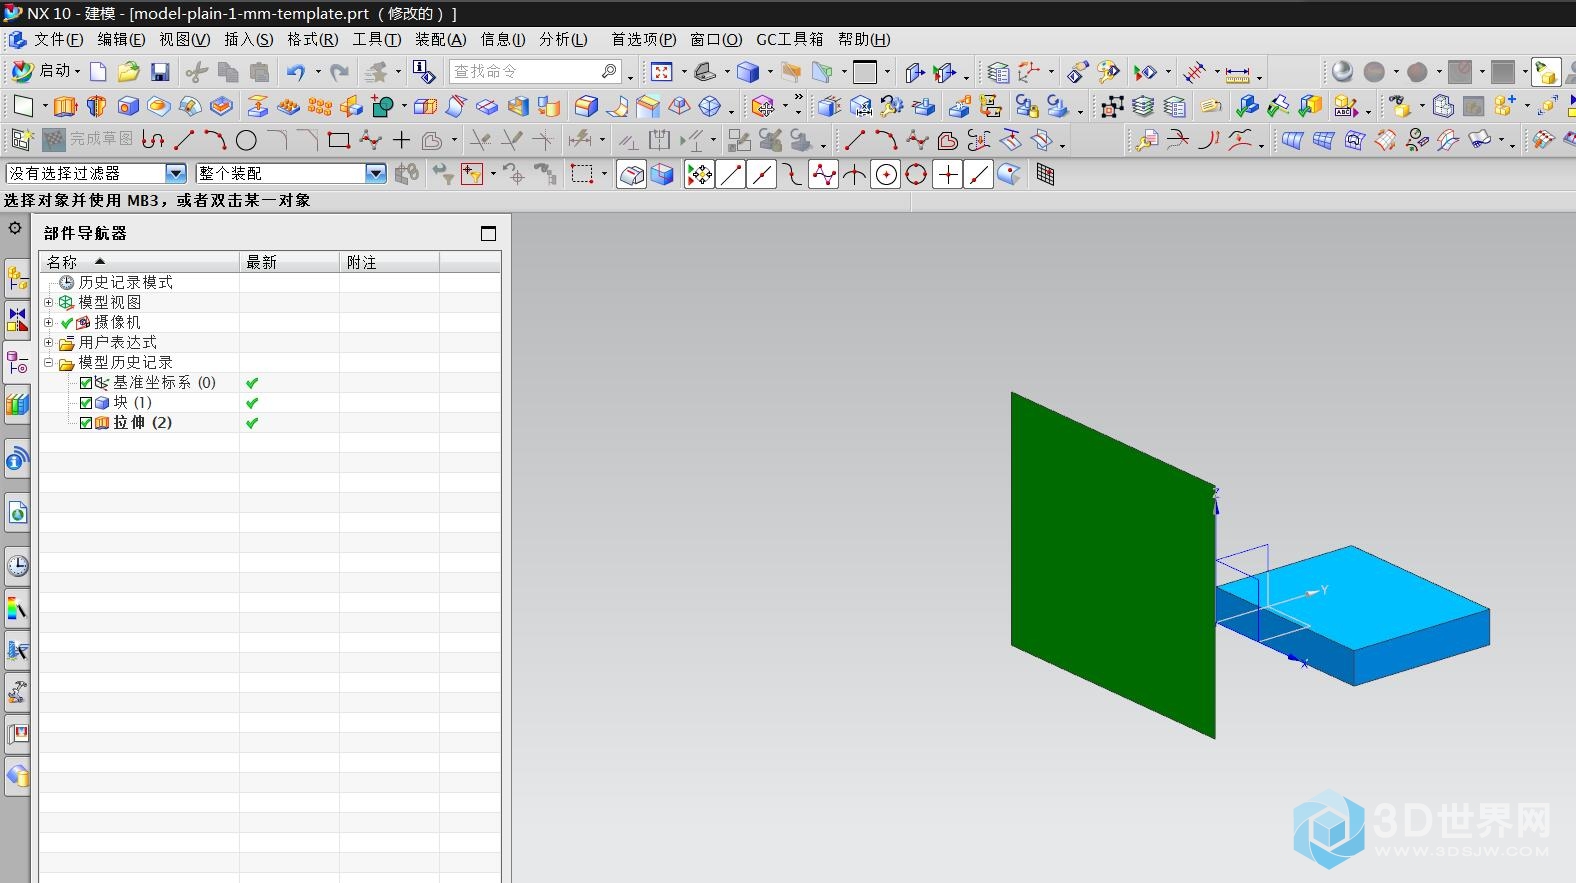This screenshot has height=883, width=1576.
Task: Open the Assembly Navigator sidebar tab
Action: 17,278
